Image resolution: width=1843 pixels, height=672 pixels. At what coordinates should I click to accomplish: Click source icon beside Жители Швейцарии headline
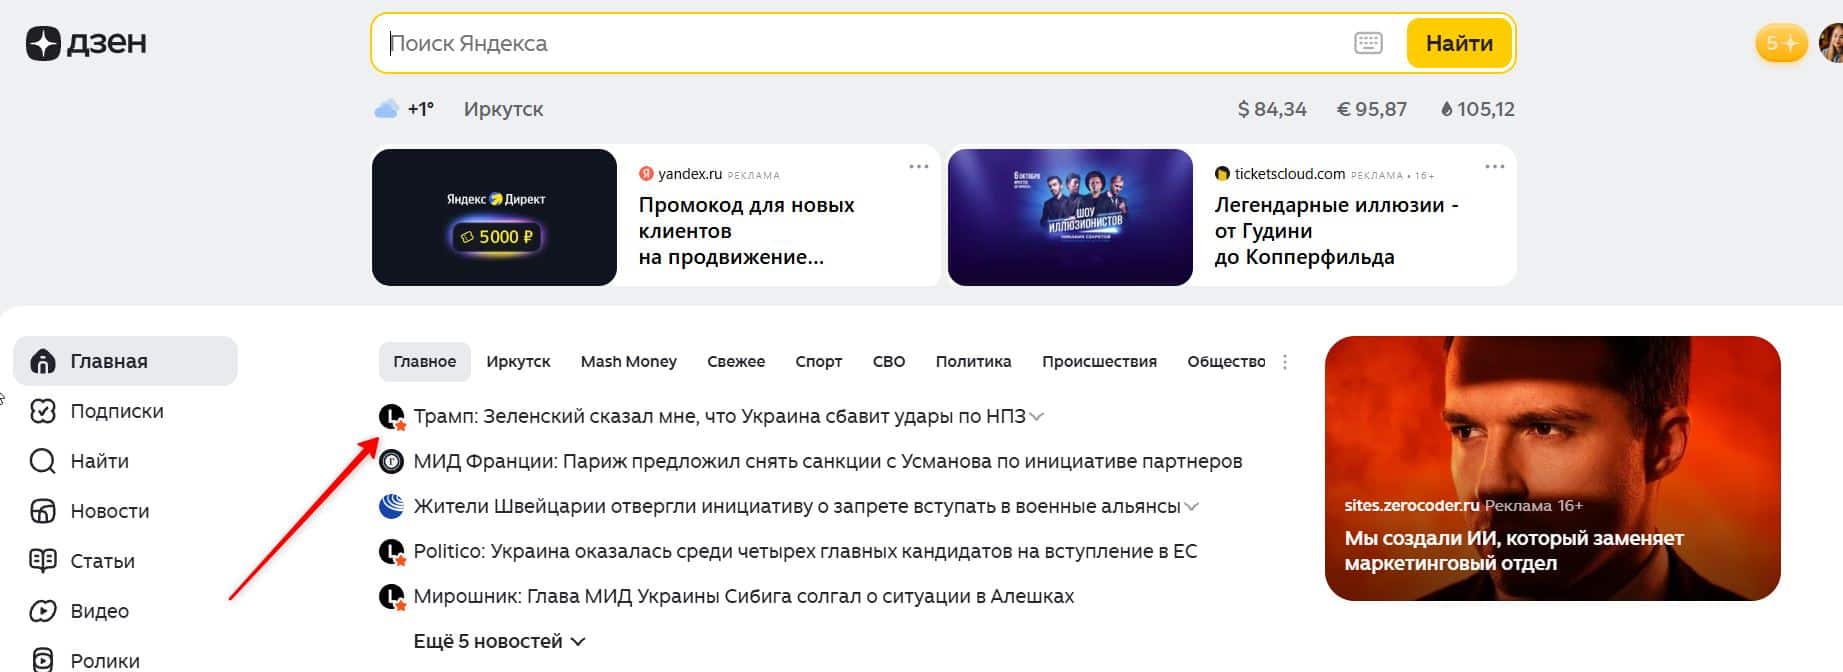click(391, 506)
